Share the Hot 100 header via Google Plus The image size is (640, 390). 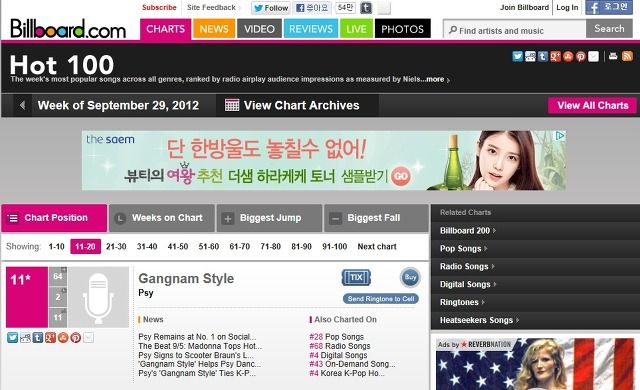click(556, 56)
